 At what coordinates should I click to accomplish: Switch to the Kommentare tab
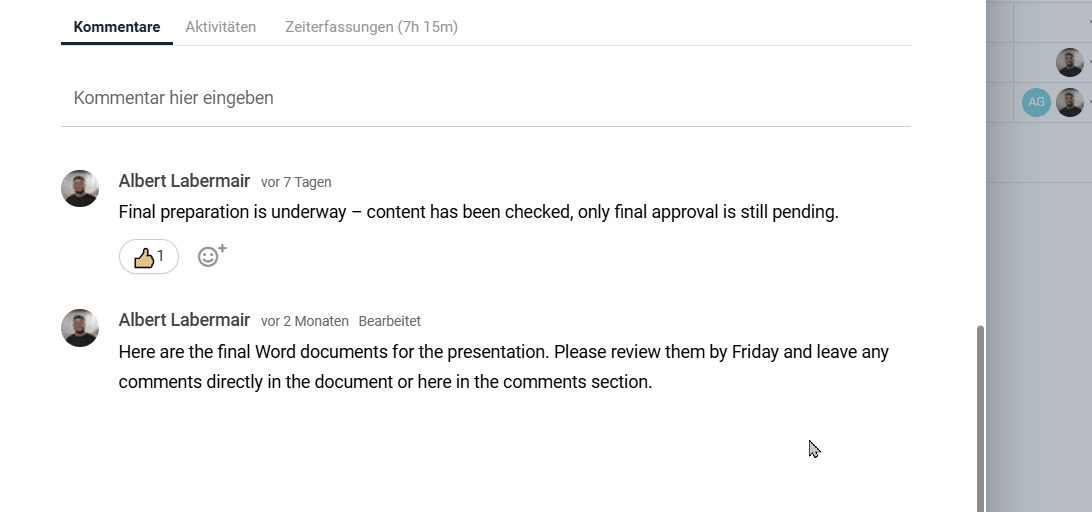click(x=117, y=27)
